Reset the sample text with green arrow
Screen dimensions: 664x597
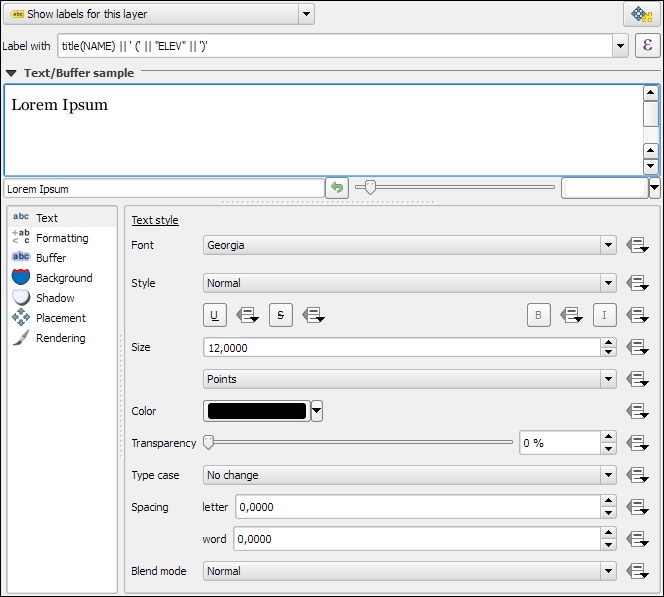(x=338, y=188)
